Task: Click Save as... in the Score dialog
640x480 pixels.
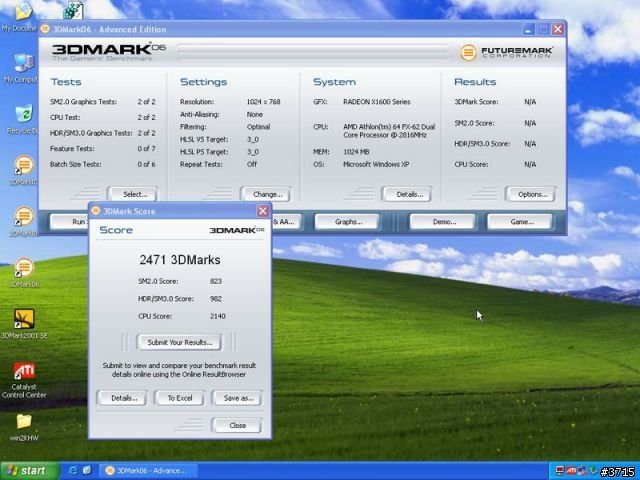Action: 237,398
